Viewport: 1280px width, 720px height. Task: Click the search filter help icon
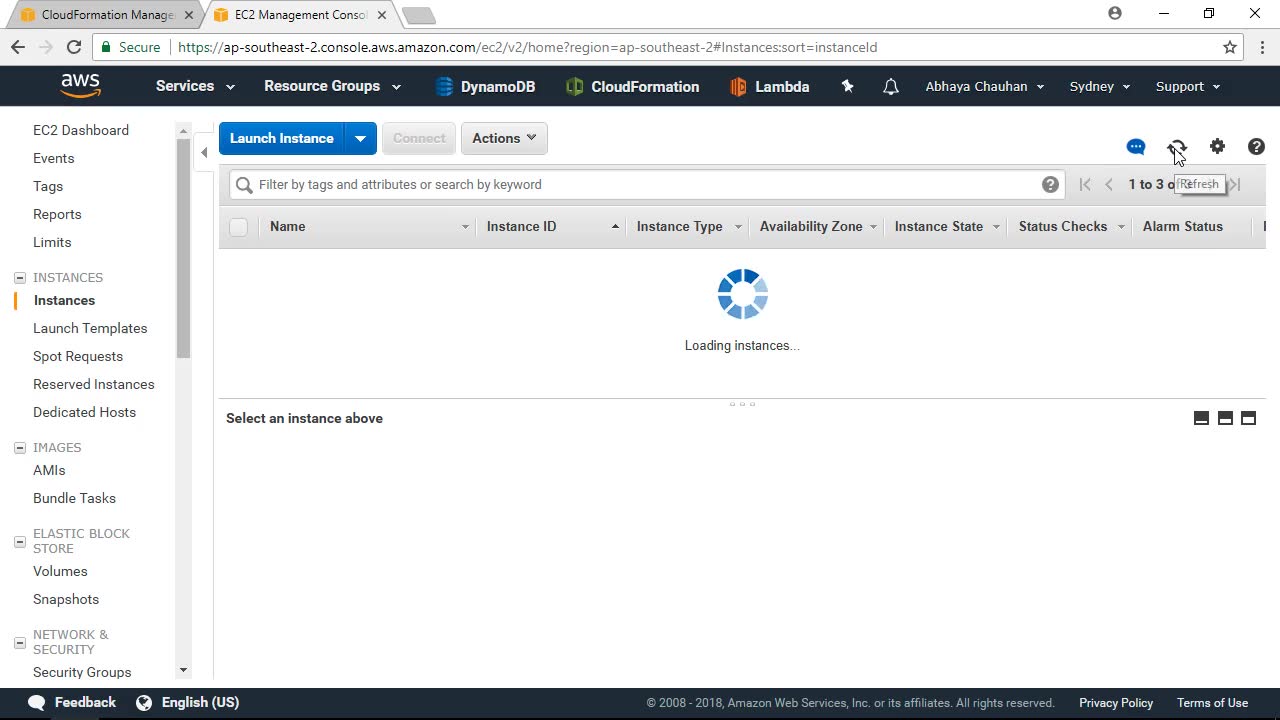[1050, 184]
